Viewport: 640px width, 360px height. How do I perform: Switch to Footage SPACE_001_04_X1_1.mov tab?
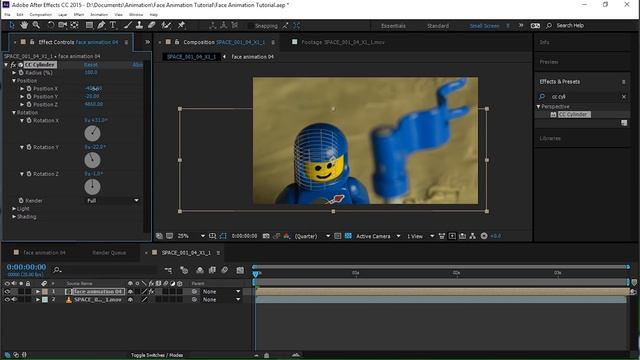pos(342,42)
